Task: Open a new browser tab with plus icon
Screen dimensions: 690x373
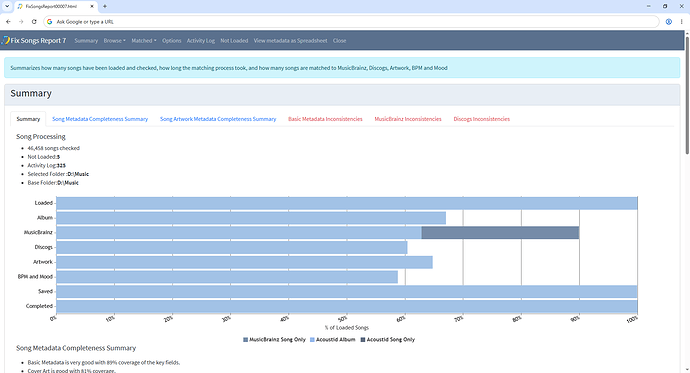Action: 105,6
